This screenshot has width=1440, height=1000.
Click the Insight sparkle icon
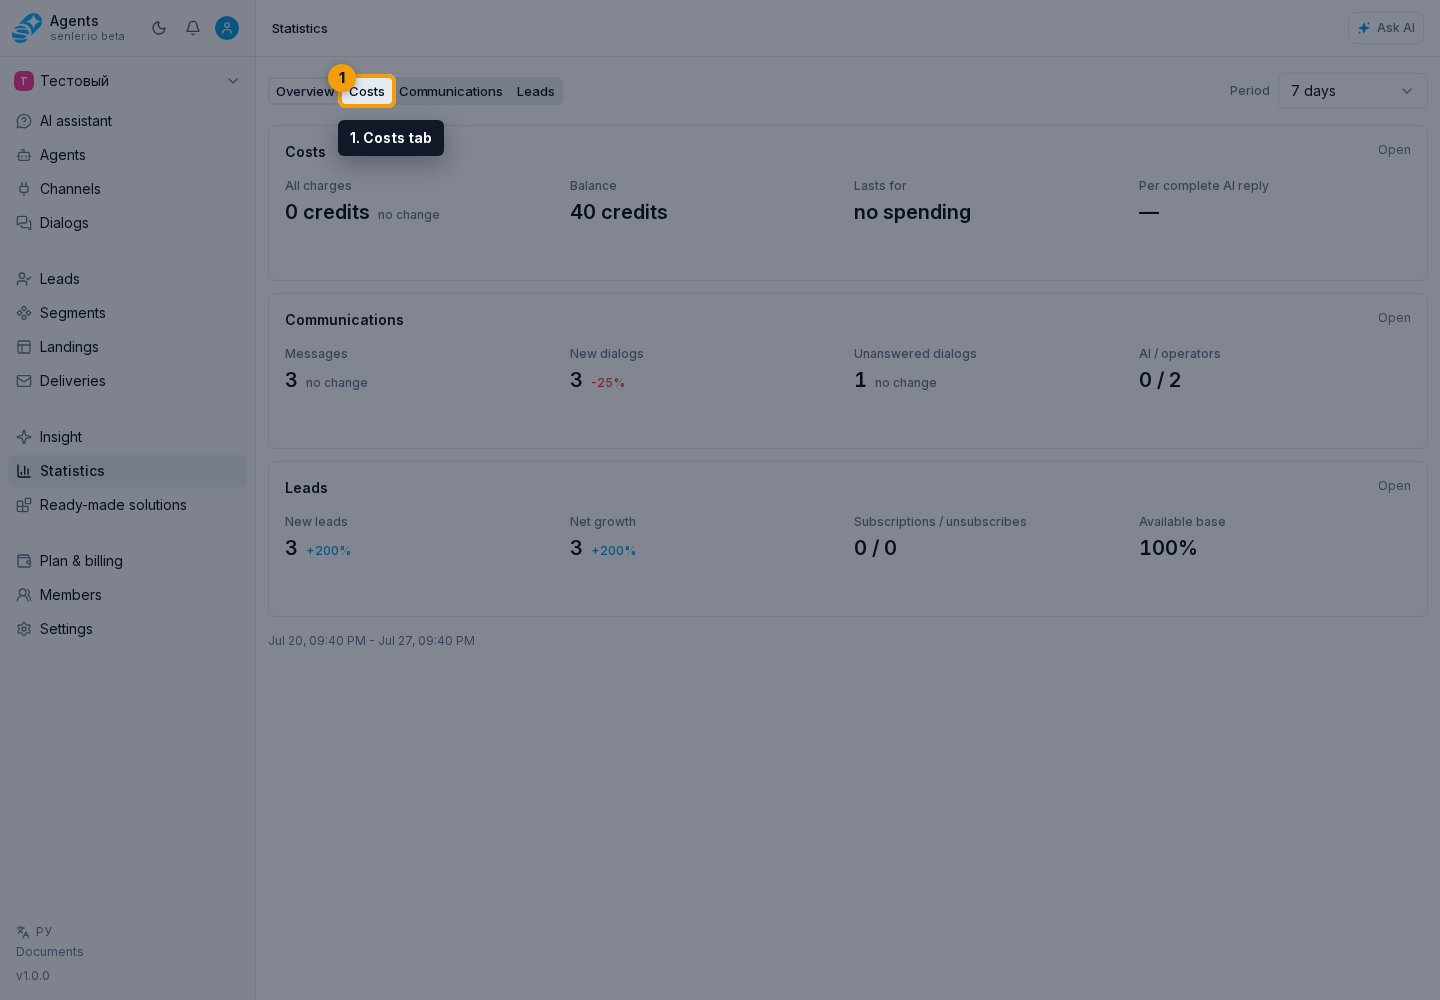point(24,437)
